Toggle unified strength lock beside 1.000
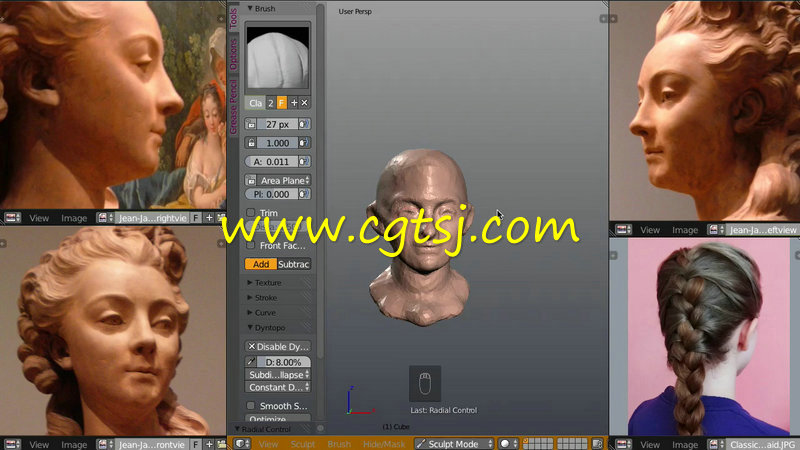 251,143
